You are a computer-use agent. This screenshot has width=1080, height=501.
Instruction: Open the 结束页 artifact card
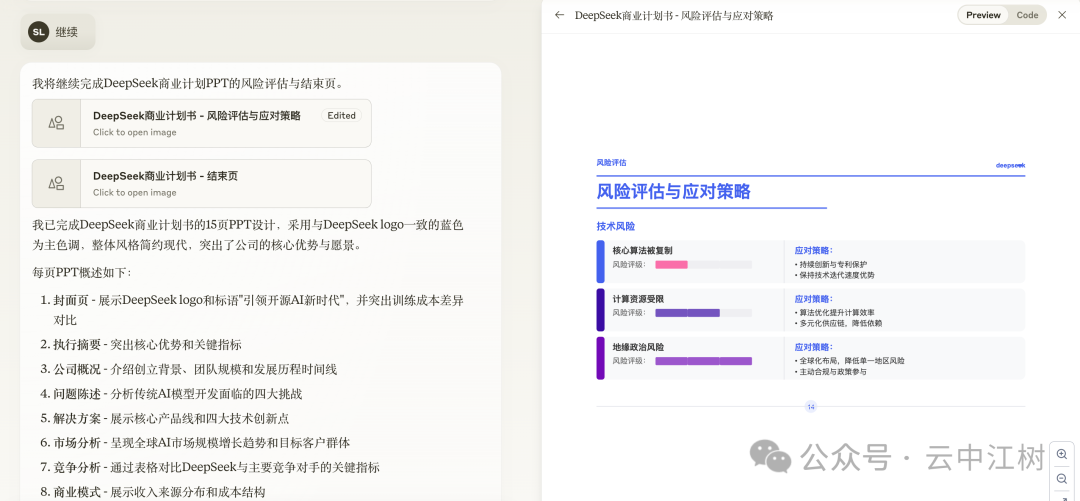(202, 183)
